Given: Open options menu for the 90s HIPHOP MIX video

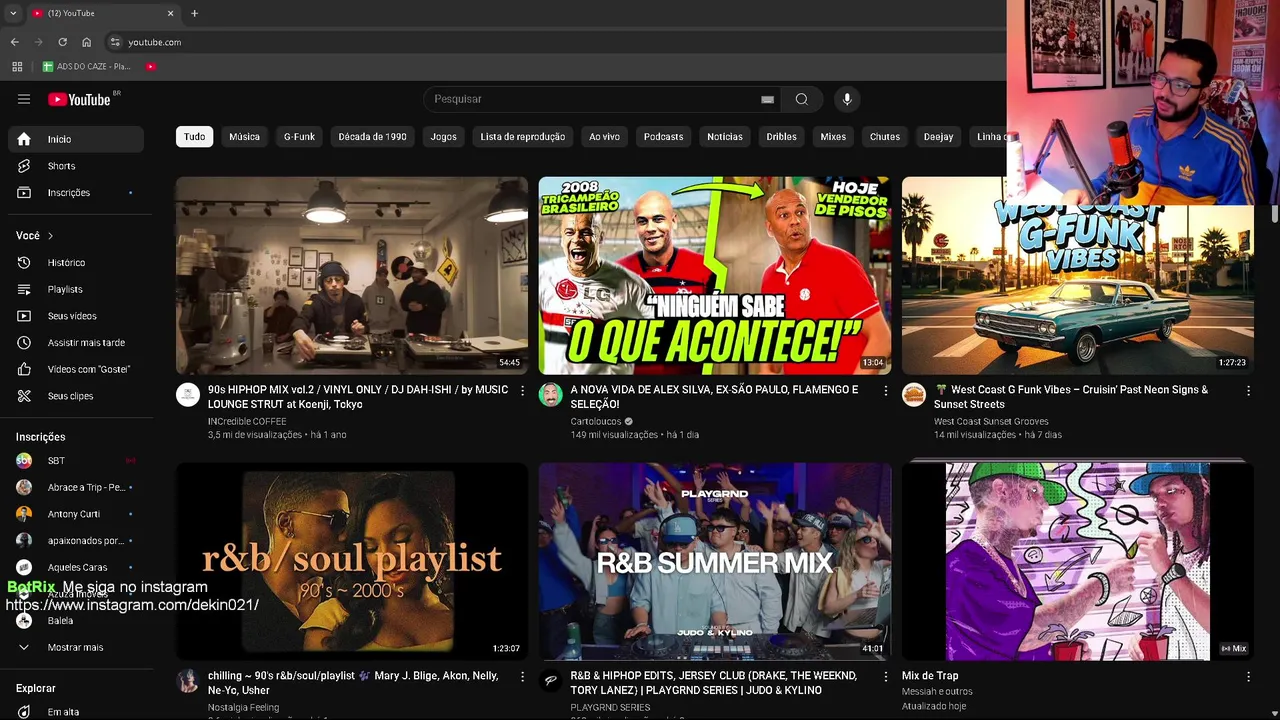Looking at the screenshot, I should pyautogui.click(x=522, y=390).
